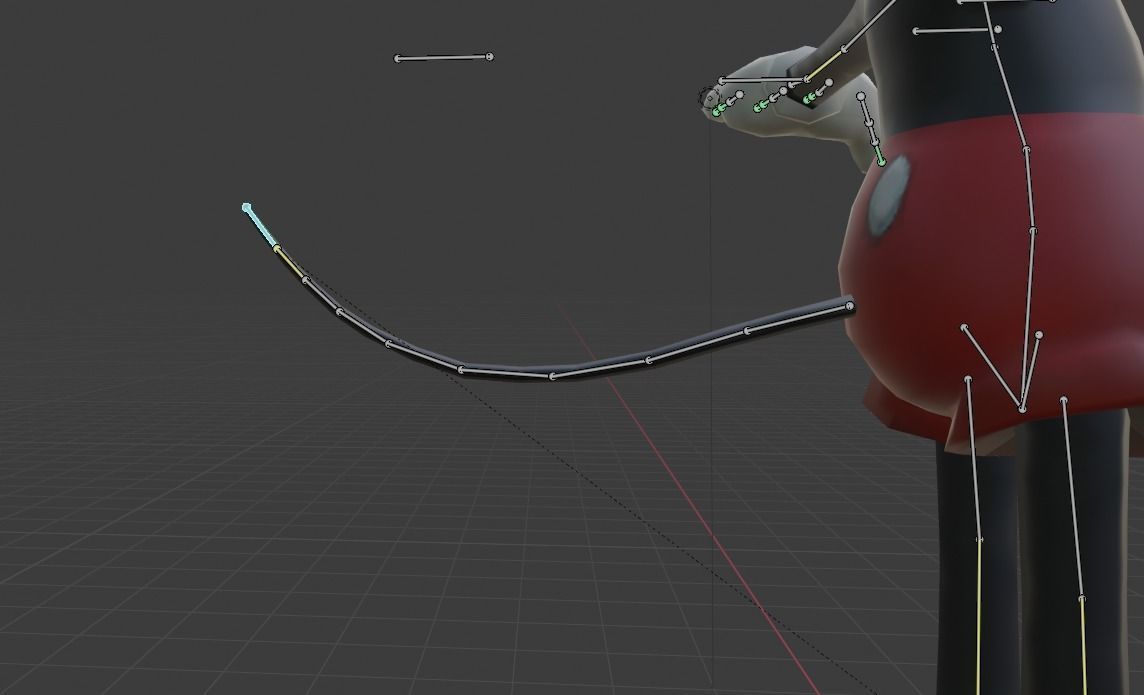Click the joint sphere at the tail's midpoint

(x=553, y=377)
